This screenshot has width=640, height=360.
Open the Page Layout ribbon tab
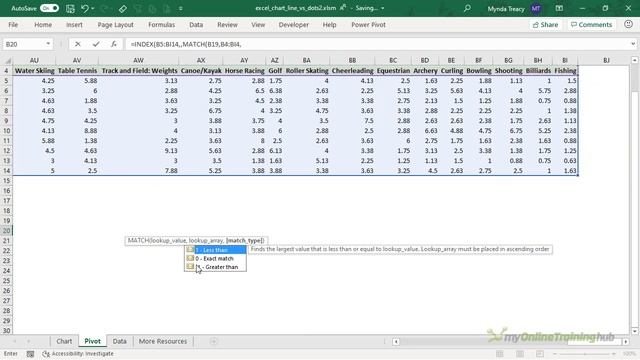[116, 25]
